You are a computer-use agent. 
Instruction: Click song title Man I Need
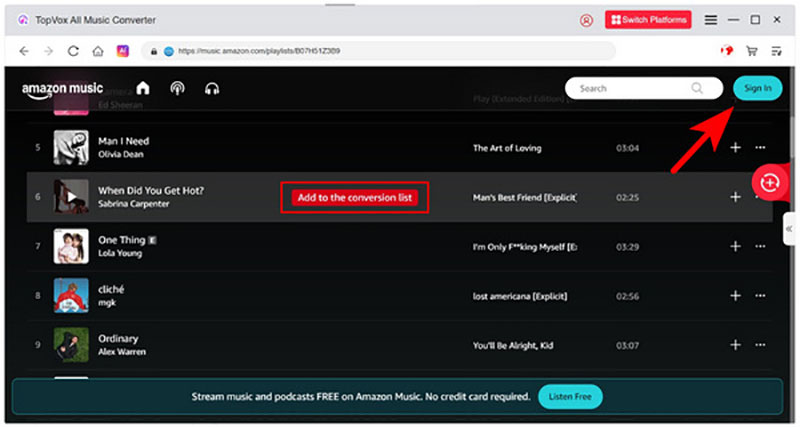123,141
